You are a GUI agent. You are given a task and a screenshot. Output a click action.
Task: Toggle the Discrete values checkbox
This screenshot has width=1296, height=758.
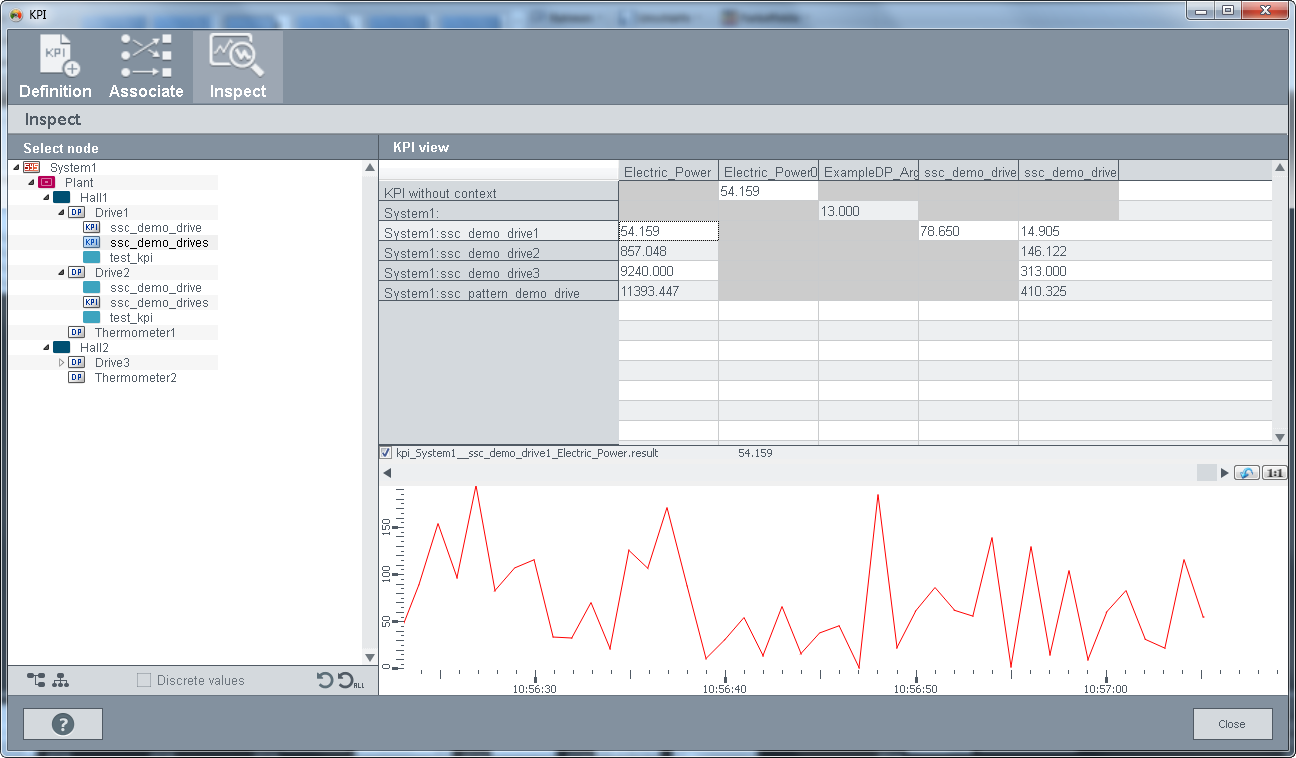pyautogui.click(x=144, y=681)
